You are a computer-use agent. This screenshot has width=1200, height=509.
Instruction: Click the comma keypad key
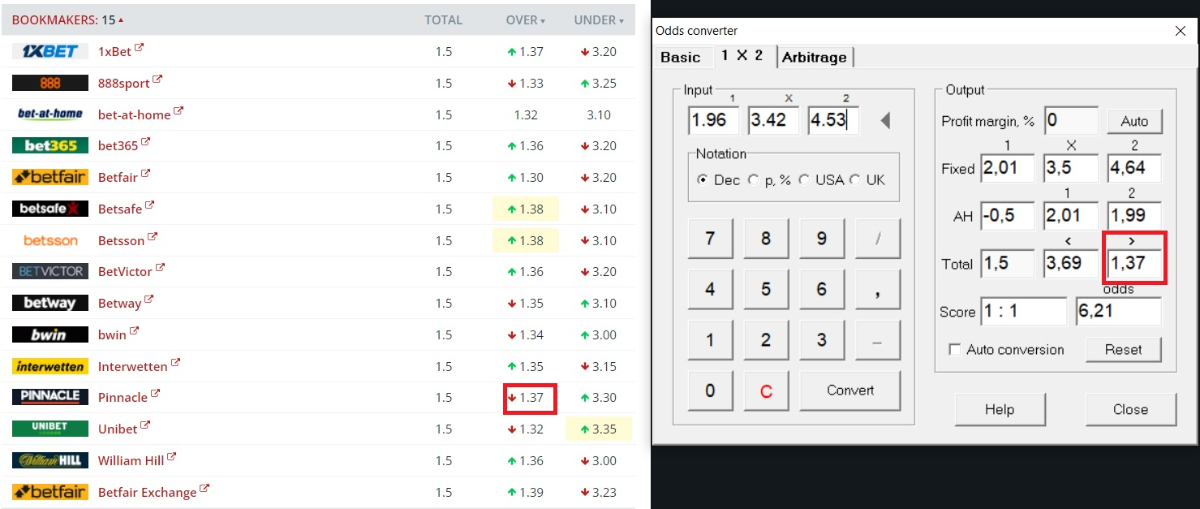pos(877,289)
